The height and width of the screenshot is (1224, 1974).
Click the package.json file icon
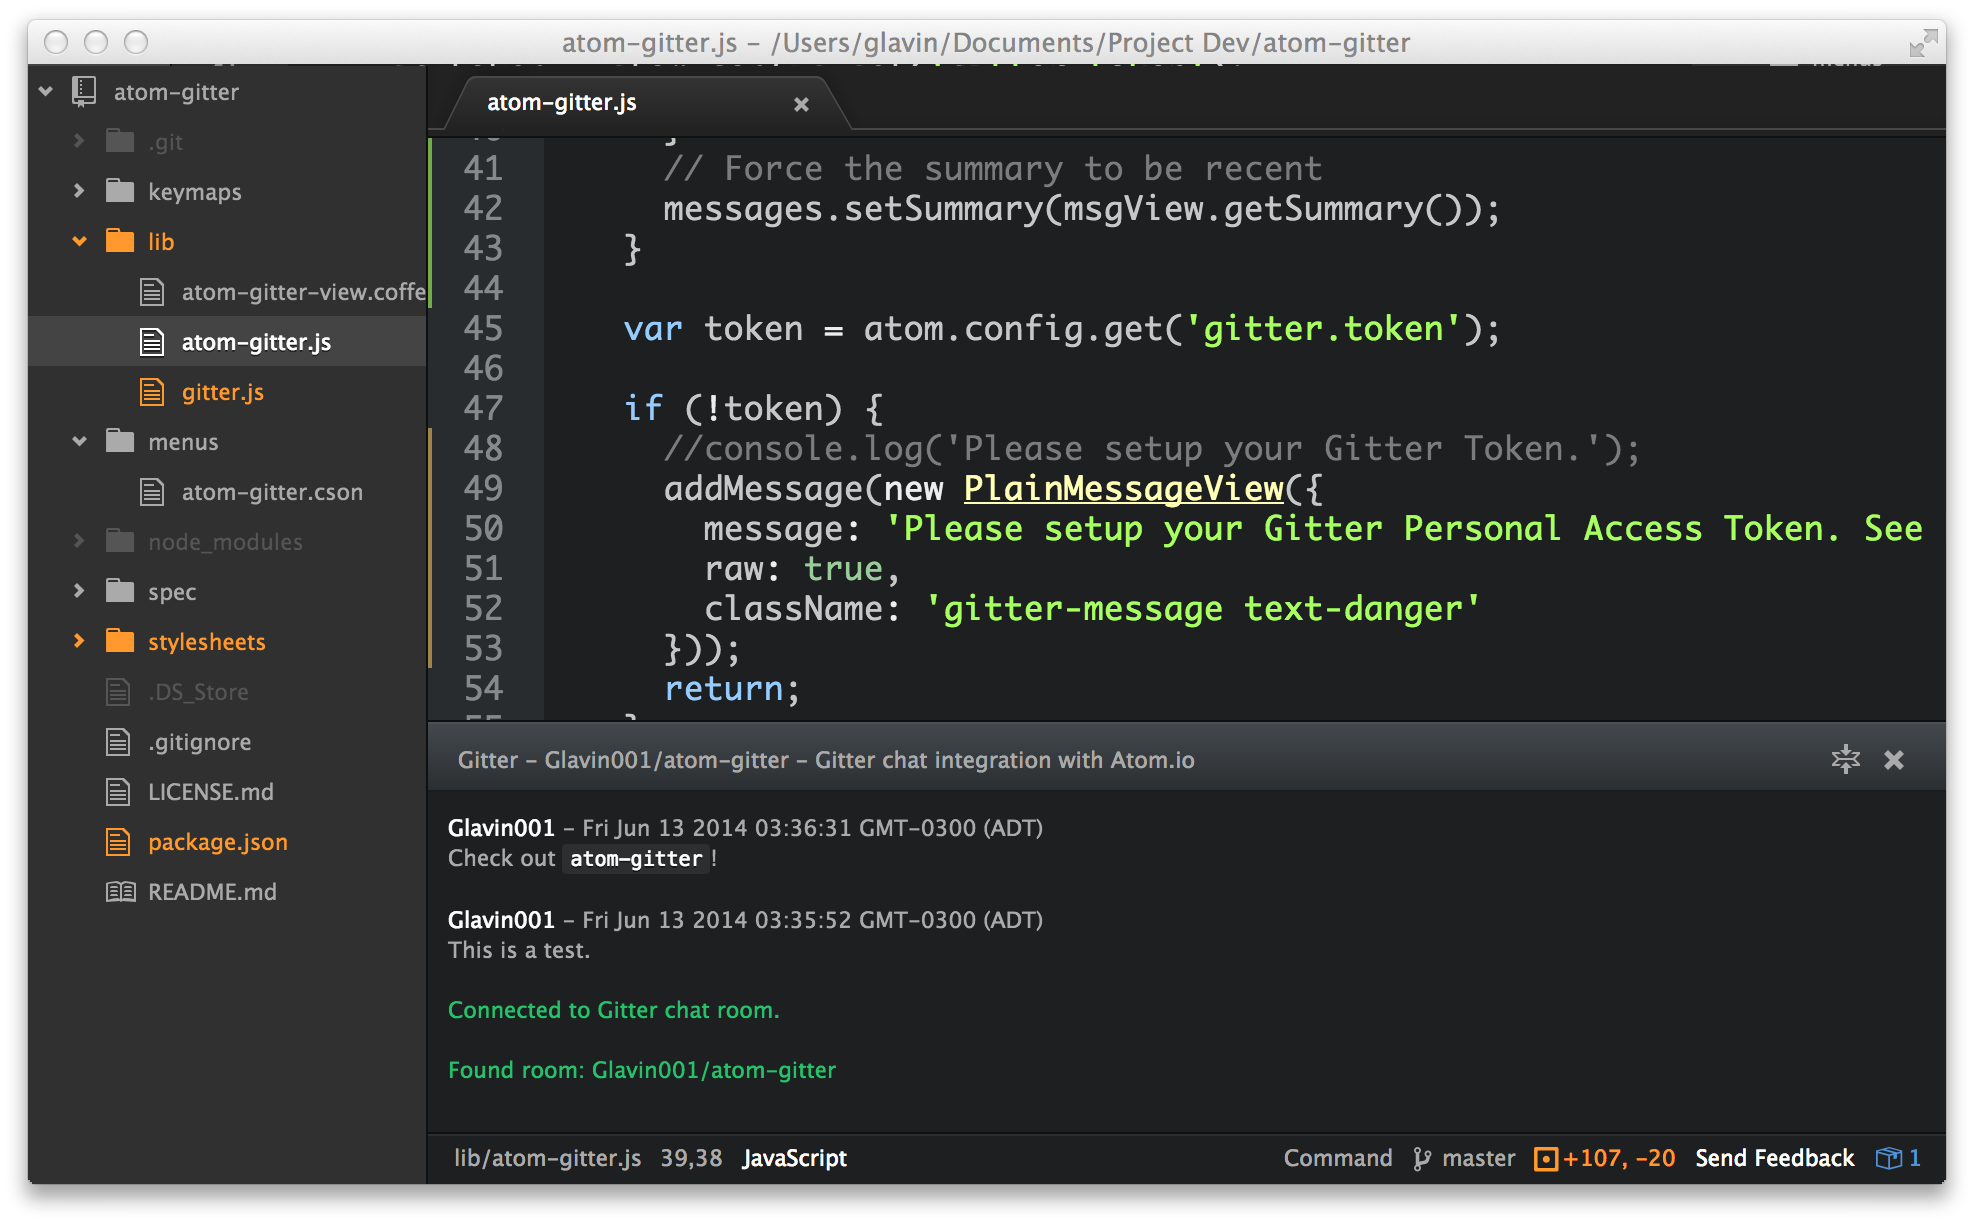pyautogui.click(x=118, y=842)
